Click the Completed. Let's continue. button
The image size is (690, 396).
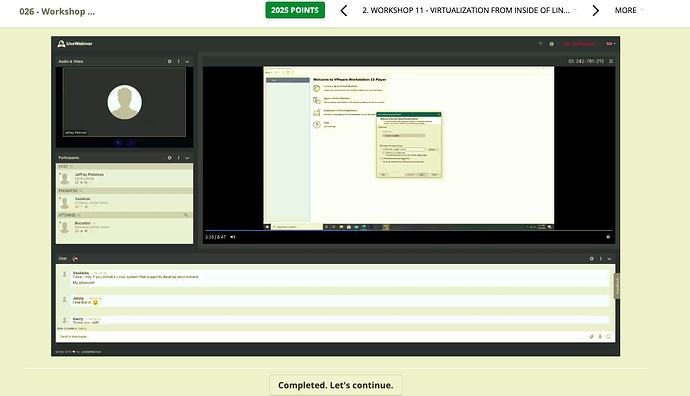click(336, 385)
